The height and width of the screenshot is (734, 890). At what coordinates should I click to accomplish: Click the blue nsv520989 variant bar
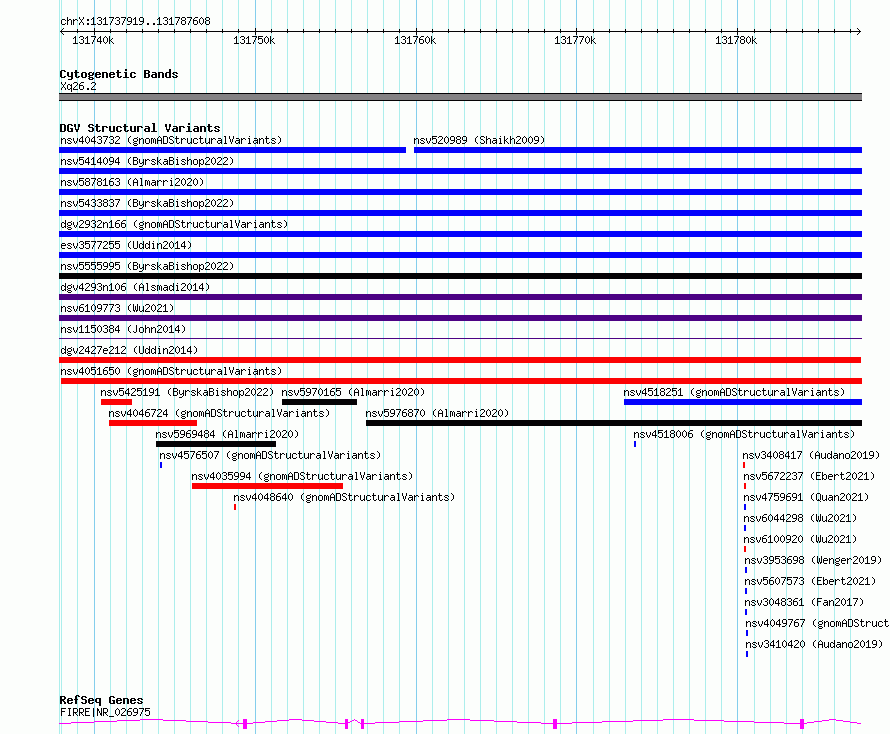click(x=638, y=150)
